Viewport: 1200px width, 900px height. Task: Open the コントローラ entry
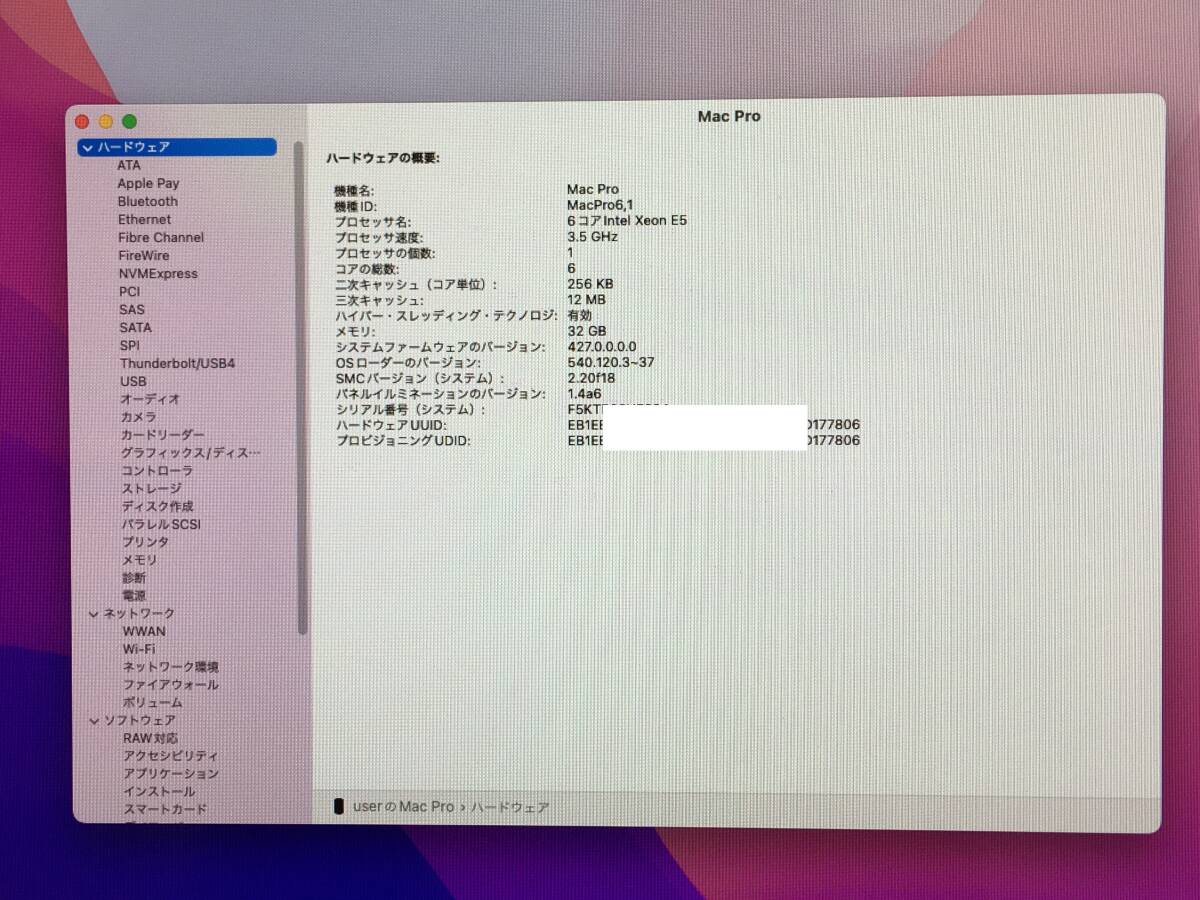tap(157, 471)
